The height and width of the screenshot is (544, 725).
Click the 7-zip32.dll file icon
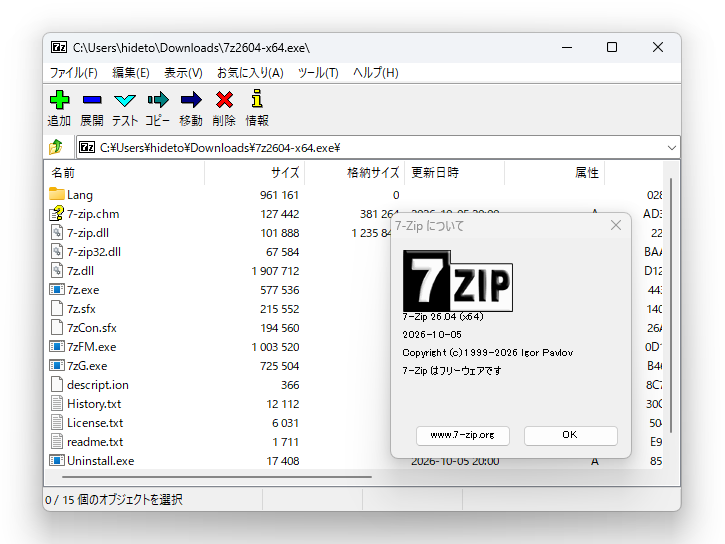(56, 251)
